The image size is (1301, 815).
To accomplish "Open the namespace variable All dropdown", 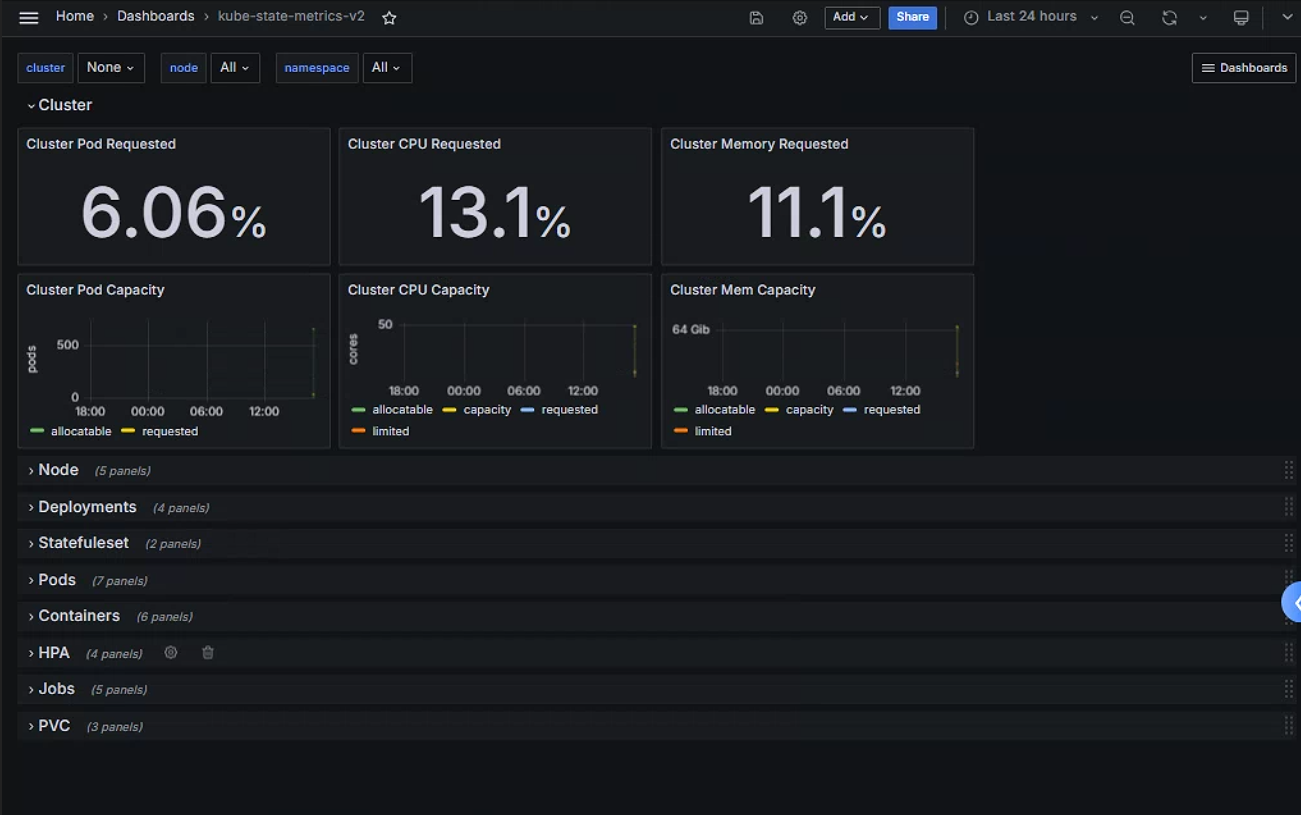I will [387, 68].
